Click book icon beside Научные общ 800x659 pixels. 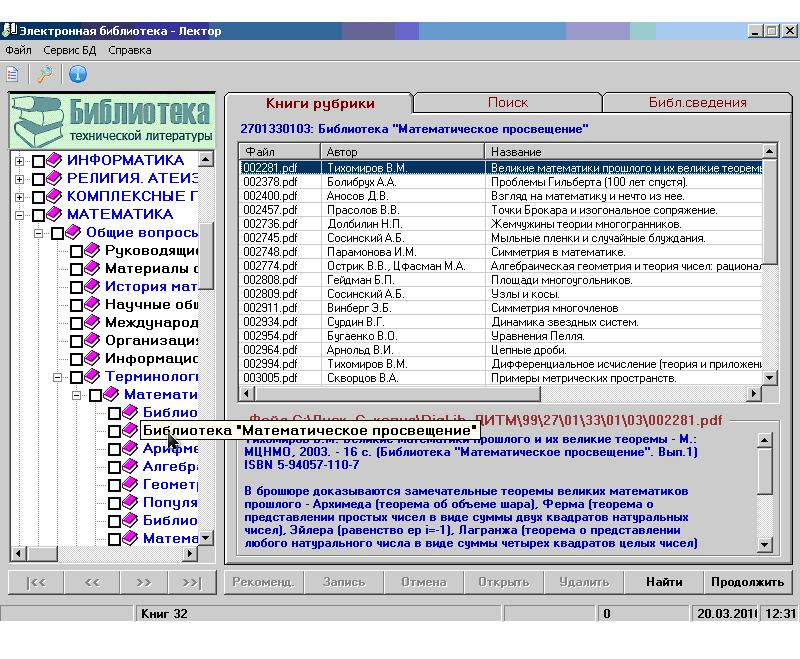[92, 304]
